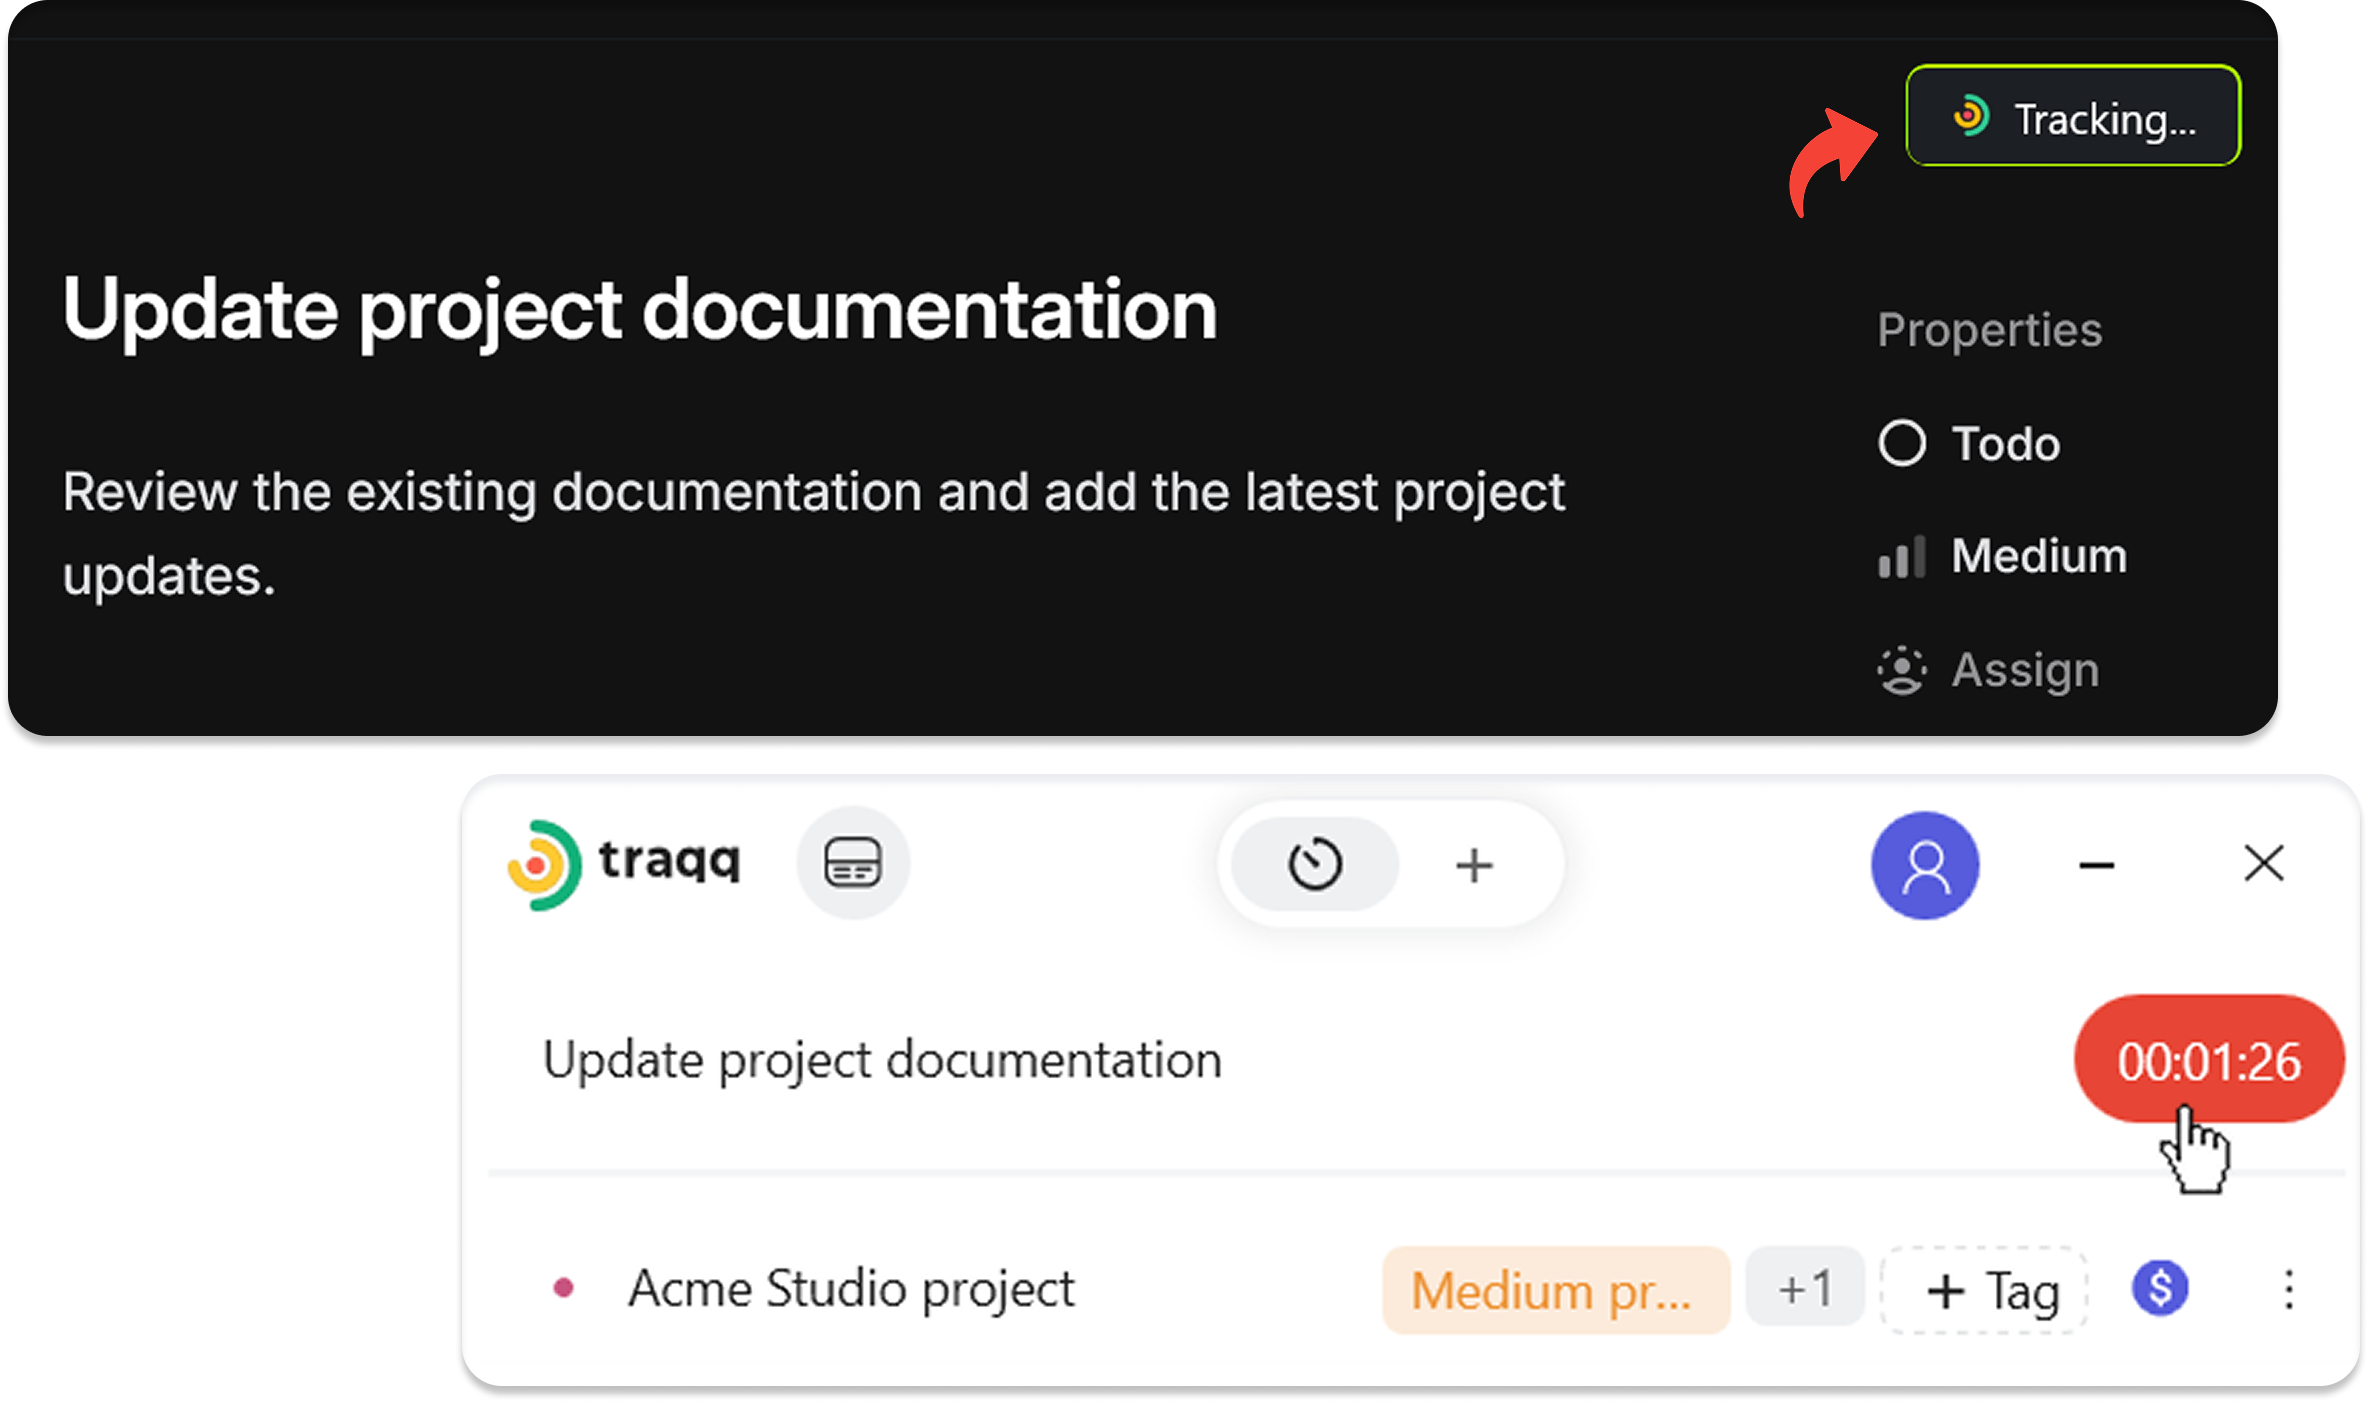Switch to the timer tab
Image resolution: width=2368 pixels, height=1402 pixels.
point(1314,865)
